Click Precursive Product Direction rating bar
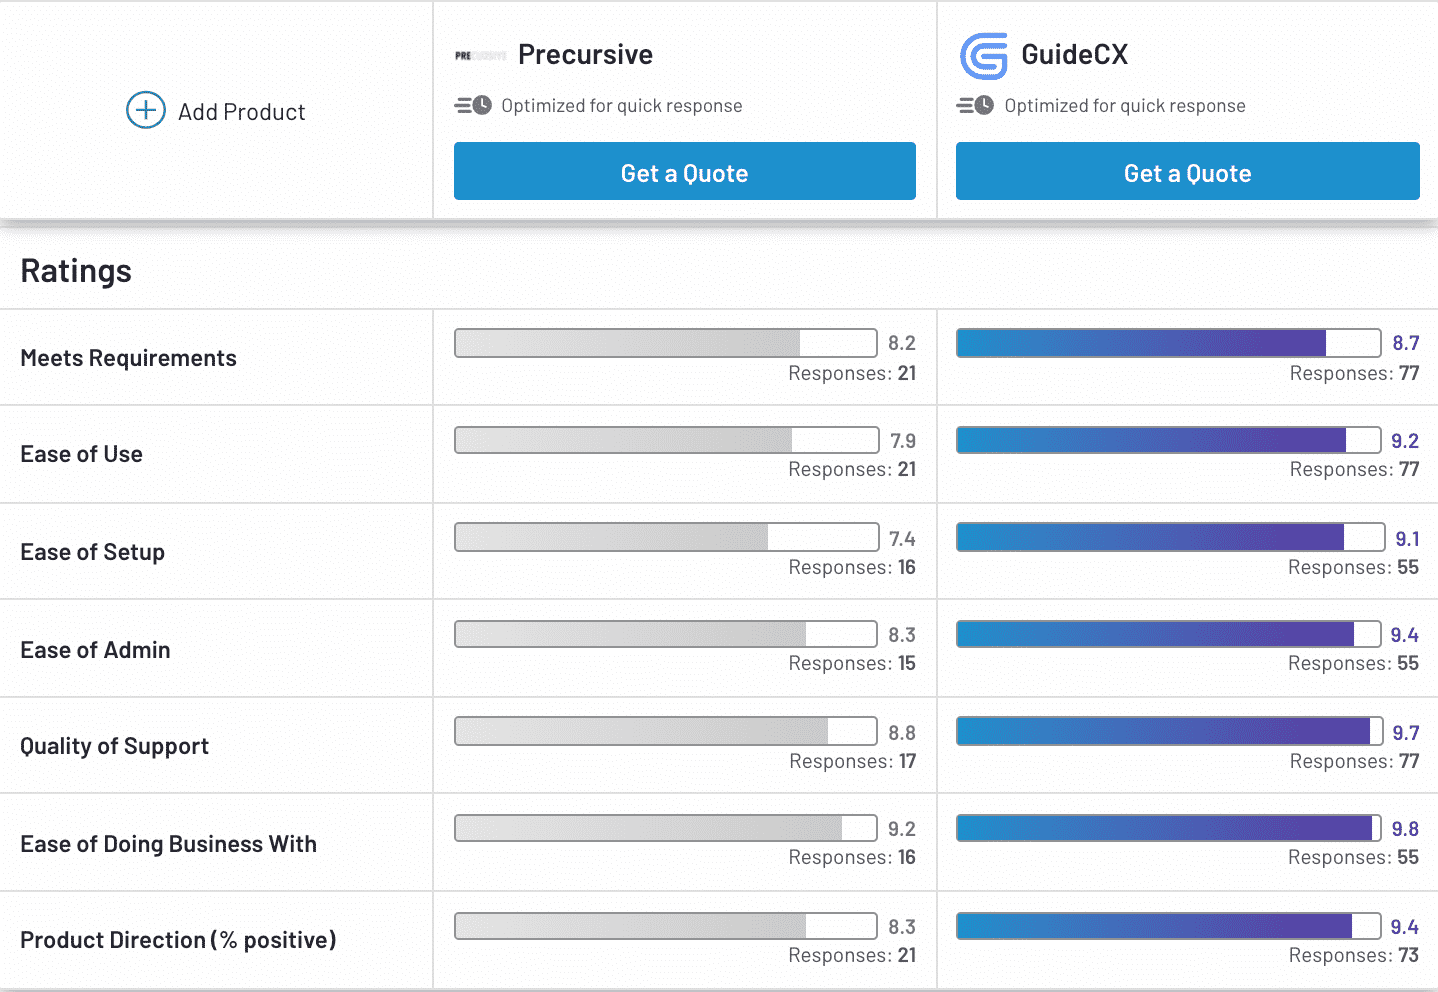Image resolution: width=1438 pixels, height=992 pixels. coord(666,926)
